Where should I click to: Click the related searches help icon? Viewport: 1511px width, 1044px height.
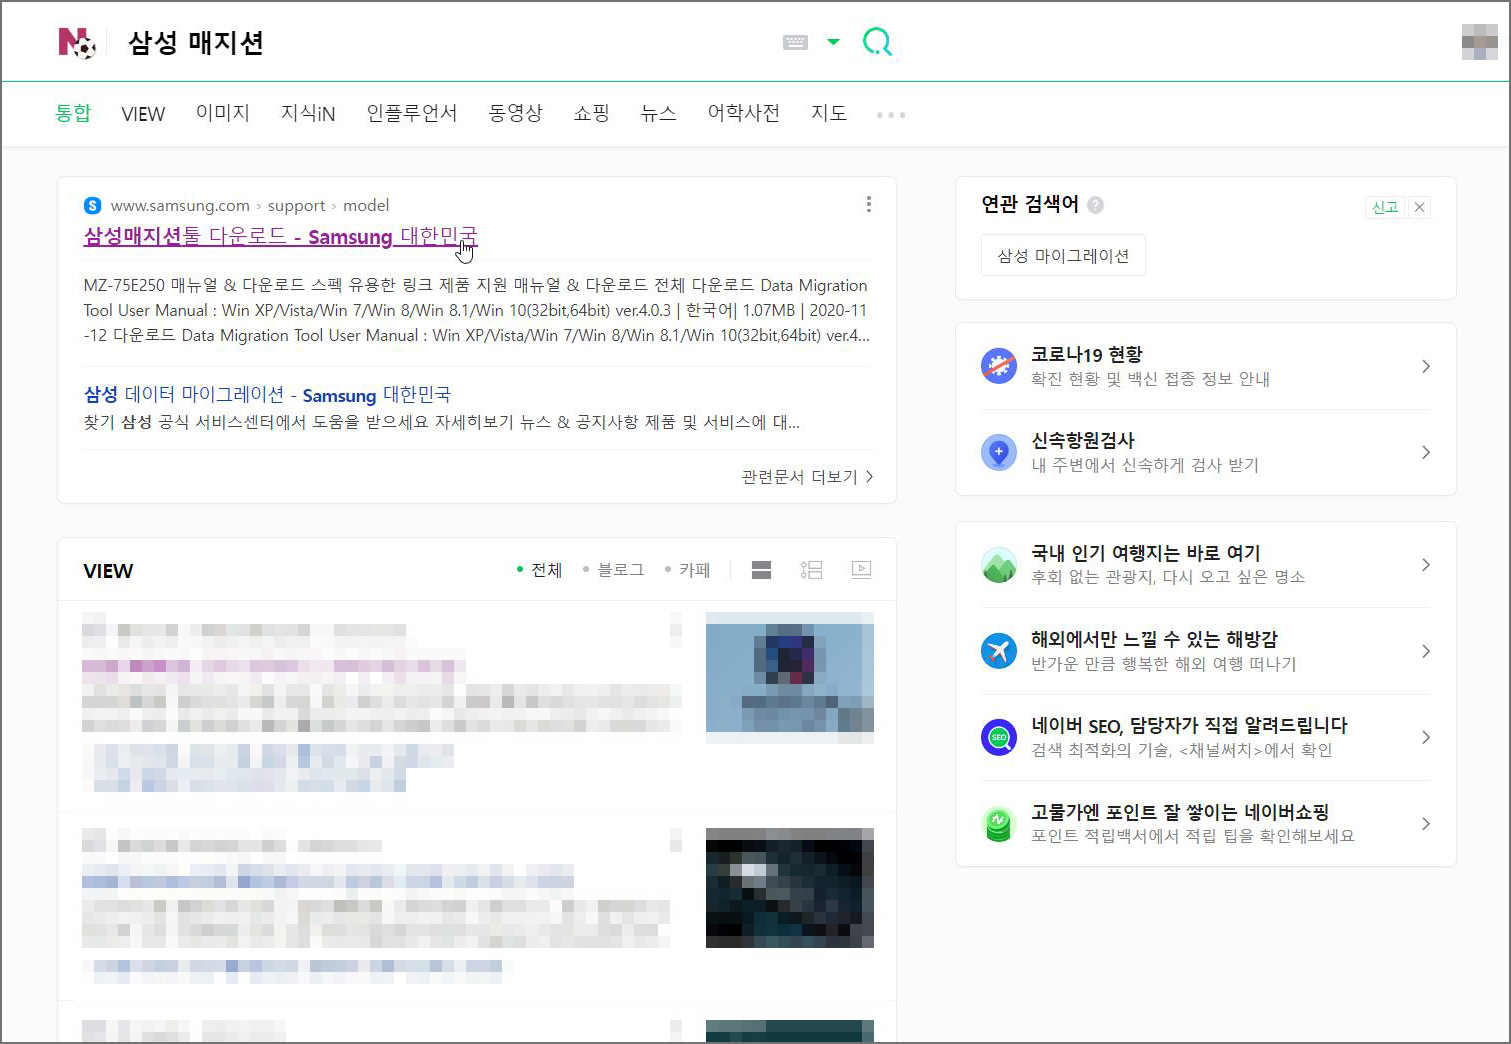(x=1095, y=205)
